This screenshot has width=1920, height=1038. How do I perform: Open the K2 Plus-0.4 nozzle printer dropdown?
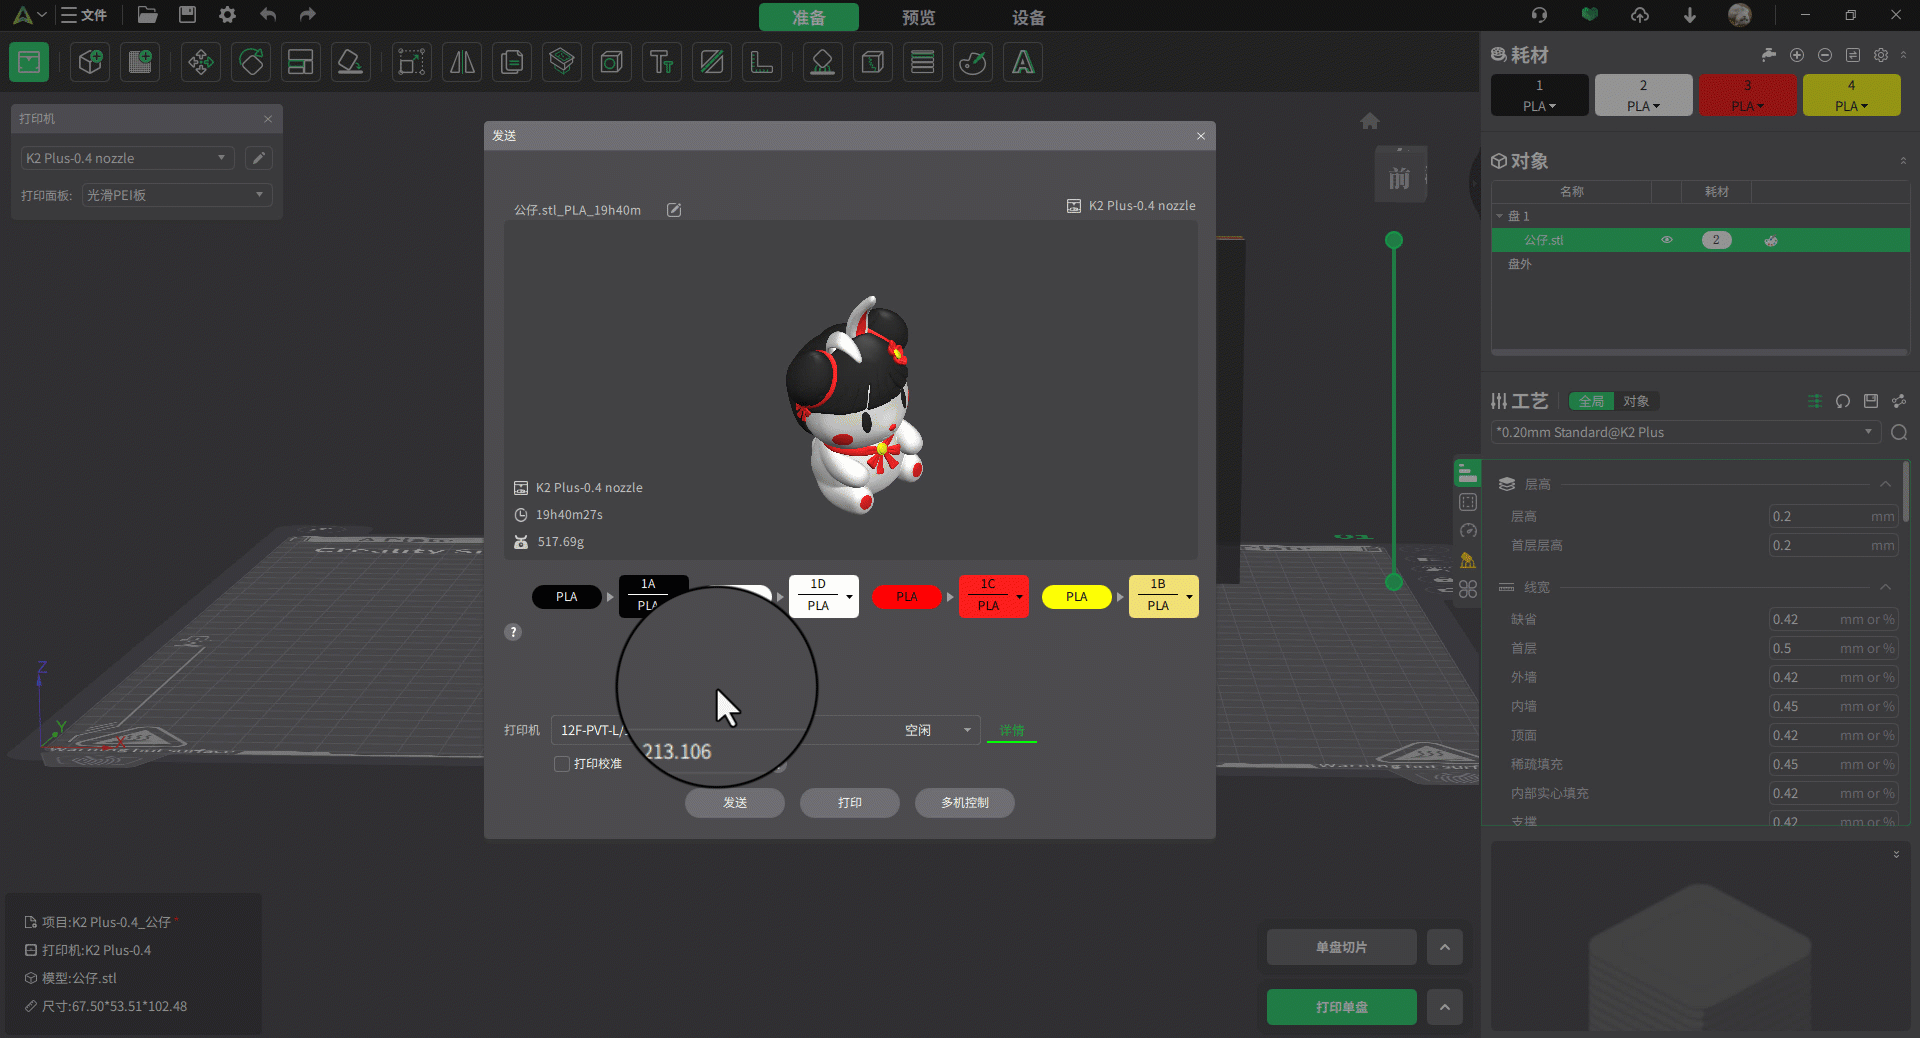128,158
